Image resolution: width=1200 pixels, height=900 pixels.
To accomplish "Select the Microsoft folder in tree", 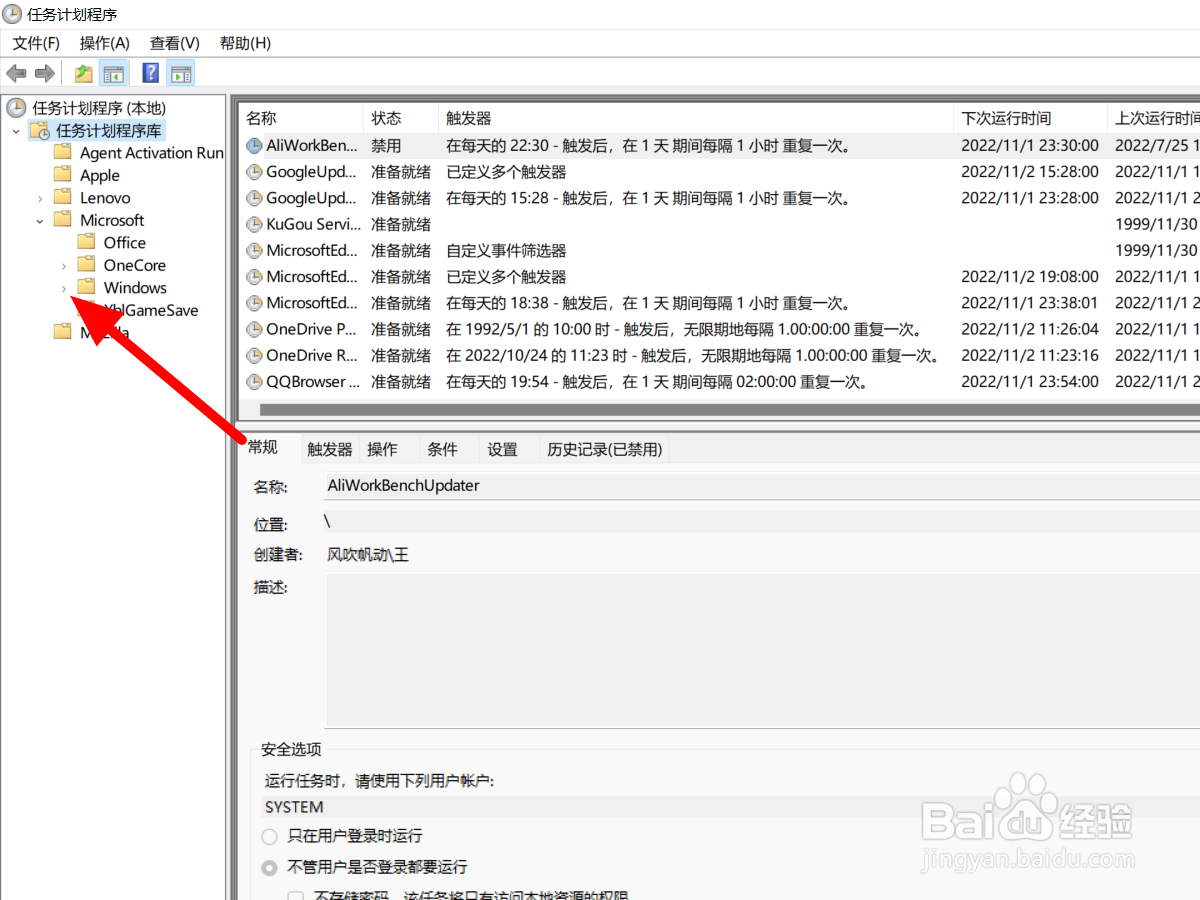I will (112, 220).
